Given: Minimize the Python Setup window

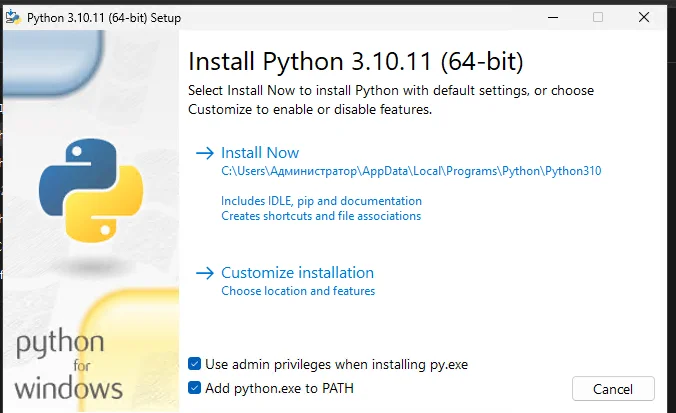Looking at the screenshot, I should pos(553,17).
